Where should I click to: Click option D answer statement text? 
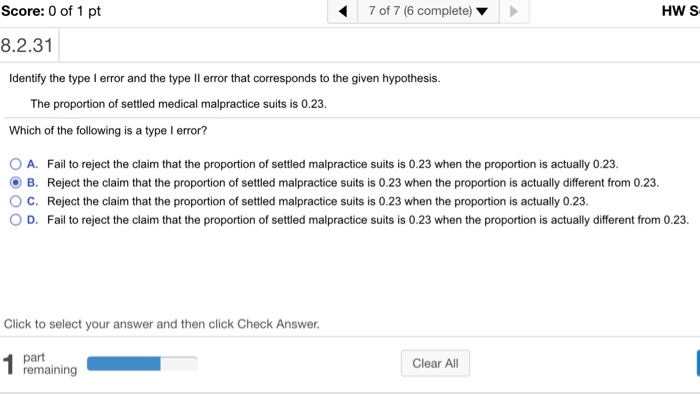pyautogui.click(x=368, y=220)
